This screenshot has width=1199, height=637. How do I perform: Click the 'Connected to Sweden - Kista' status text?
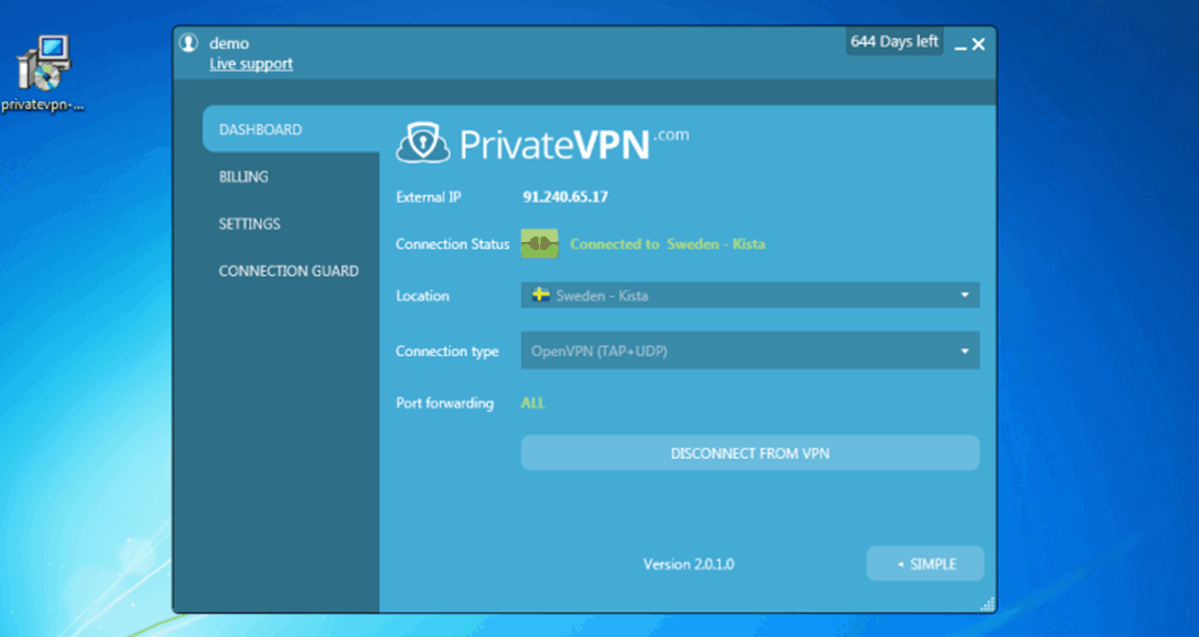668,244
